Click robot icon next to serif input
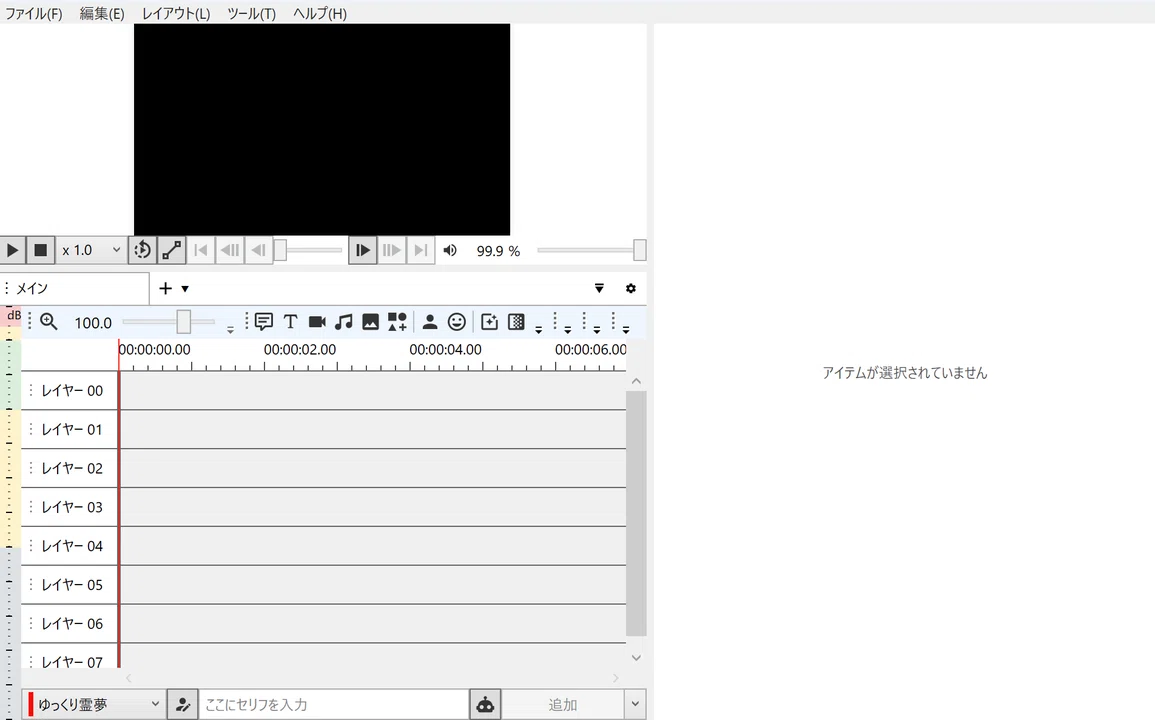The width and height of the screenshot is (1155, 720). coord(485,705)
